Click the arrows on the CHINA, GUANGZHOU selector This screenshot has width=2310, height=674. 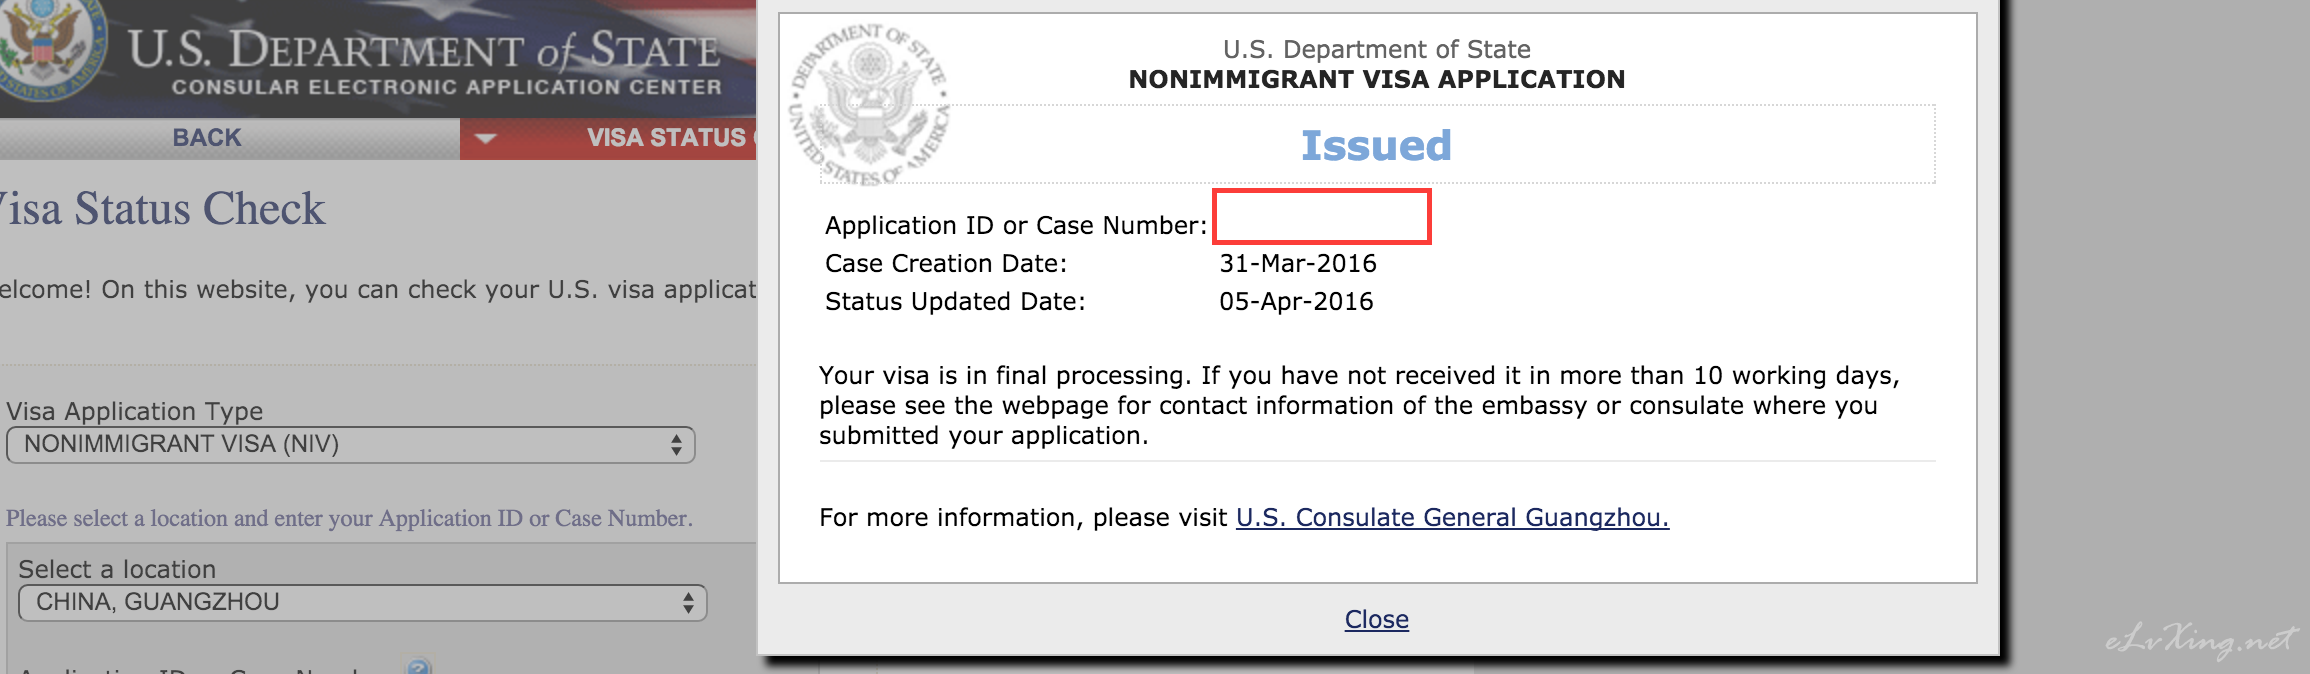click(688, 603)
